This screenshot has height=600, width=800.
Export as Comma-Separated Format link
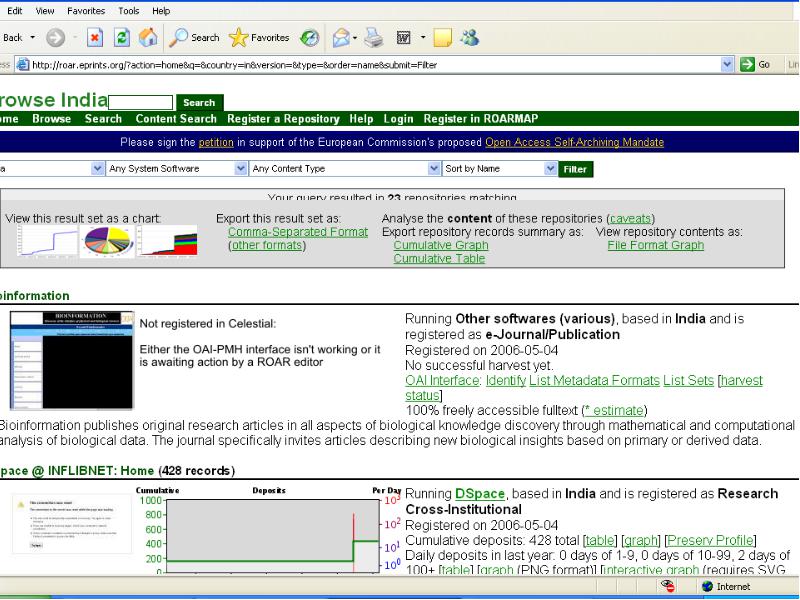pyautogui.click(x=298, y=232)
